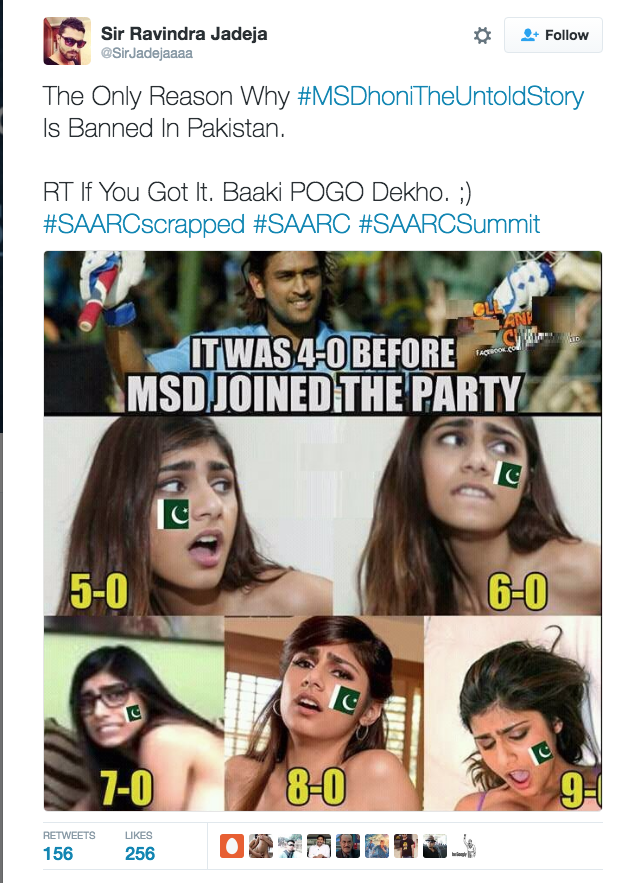Screen dimensions: 638x883
Task: Open Sir Ravindra Jadeja's profile picture
Action: (x=67, y=41)
